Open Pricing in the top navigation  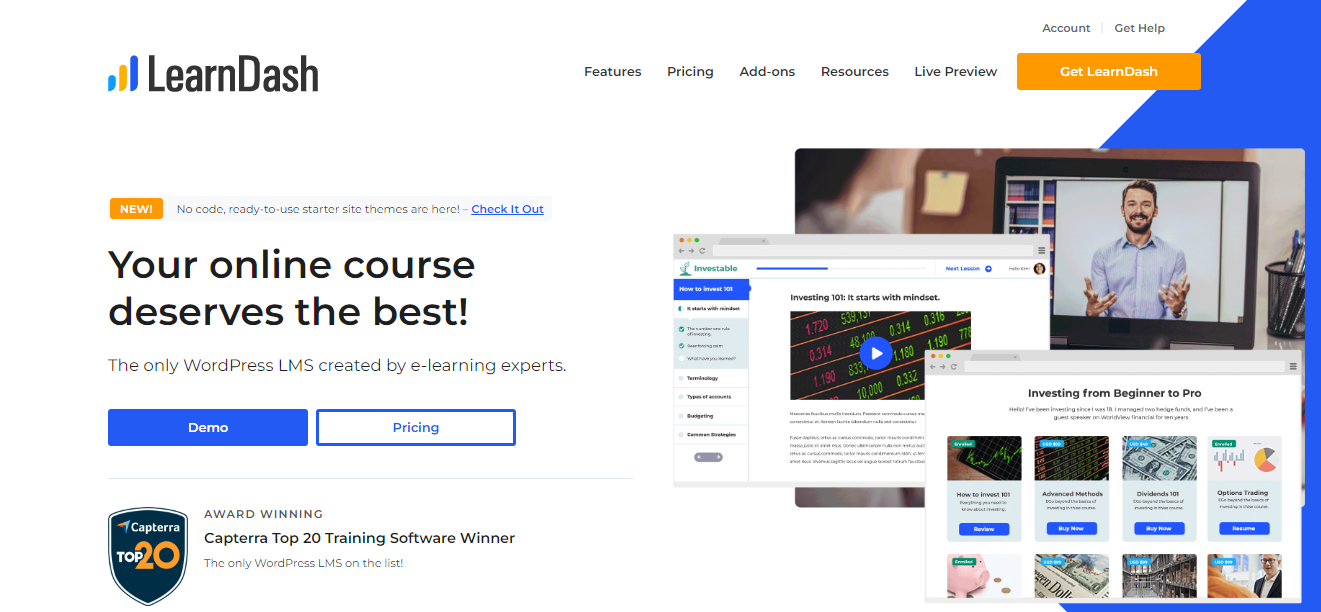690,71
